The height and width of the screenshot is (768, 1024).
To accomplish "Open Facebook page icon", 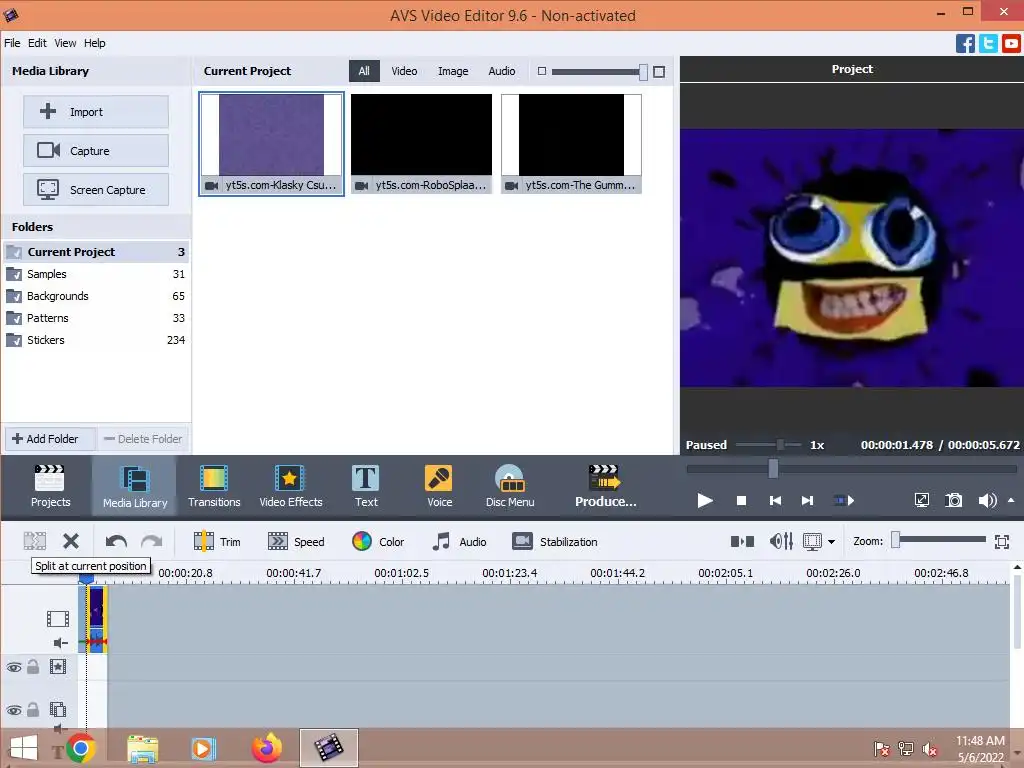I will point(965,43).
